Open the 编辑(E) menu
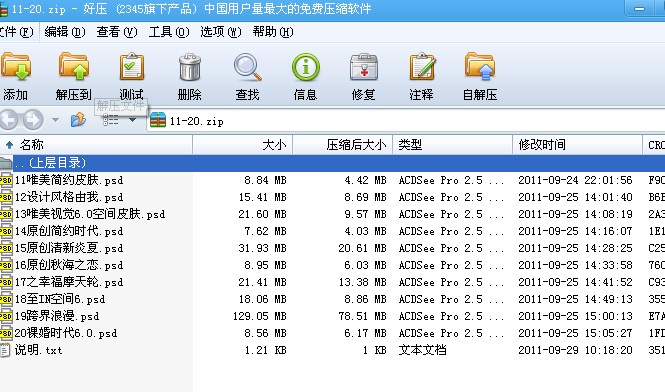Image resolution: width=665 pixels, height=392 pixels. 65,32
